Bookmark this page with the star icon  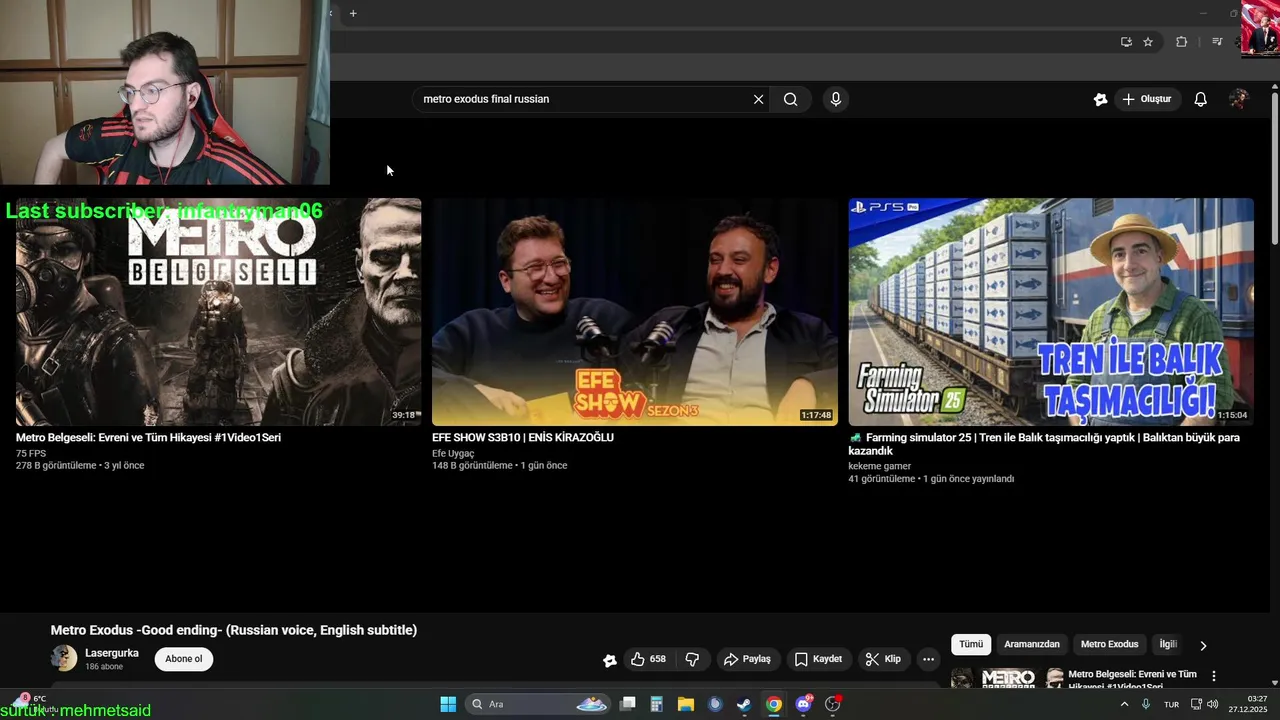[x=1148, y=42]
